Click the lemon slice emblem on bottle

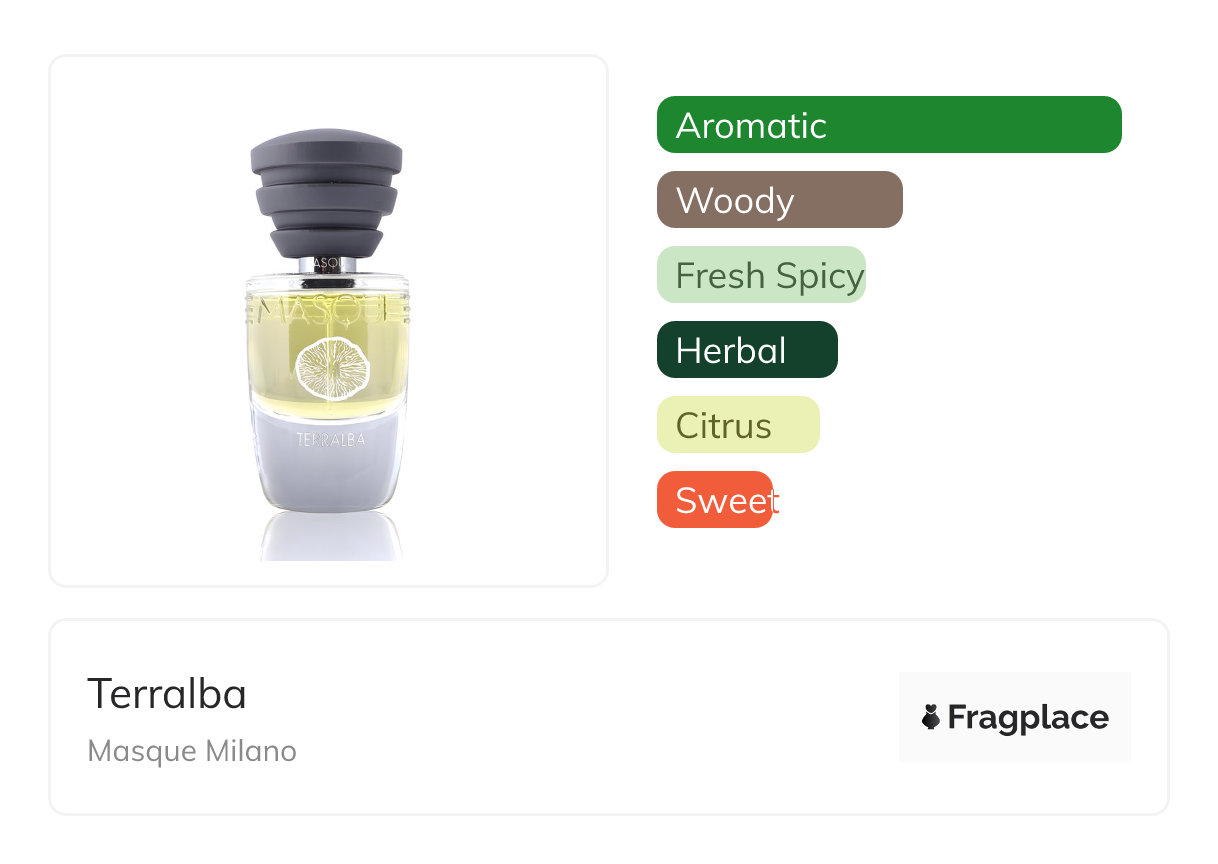click(x=333, y=368)
